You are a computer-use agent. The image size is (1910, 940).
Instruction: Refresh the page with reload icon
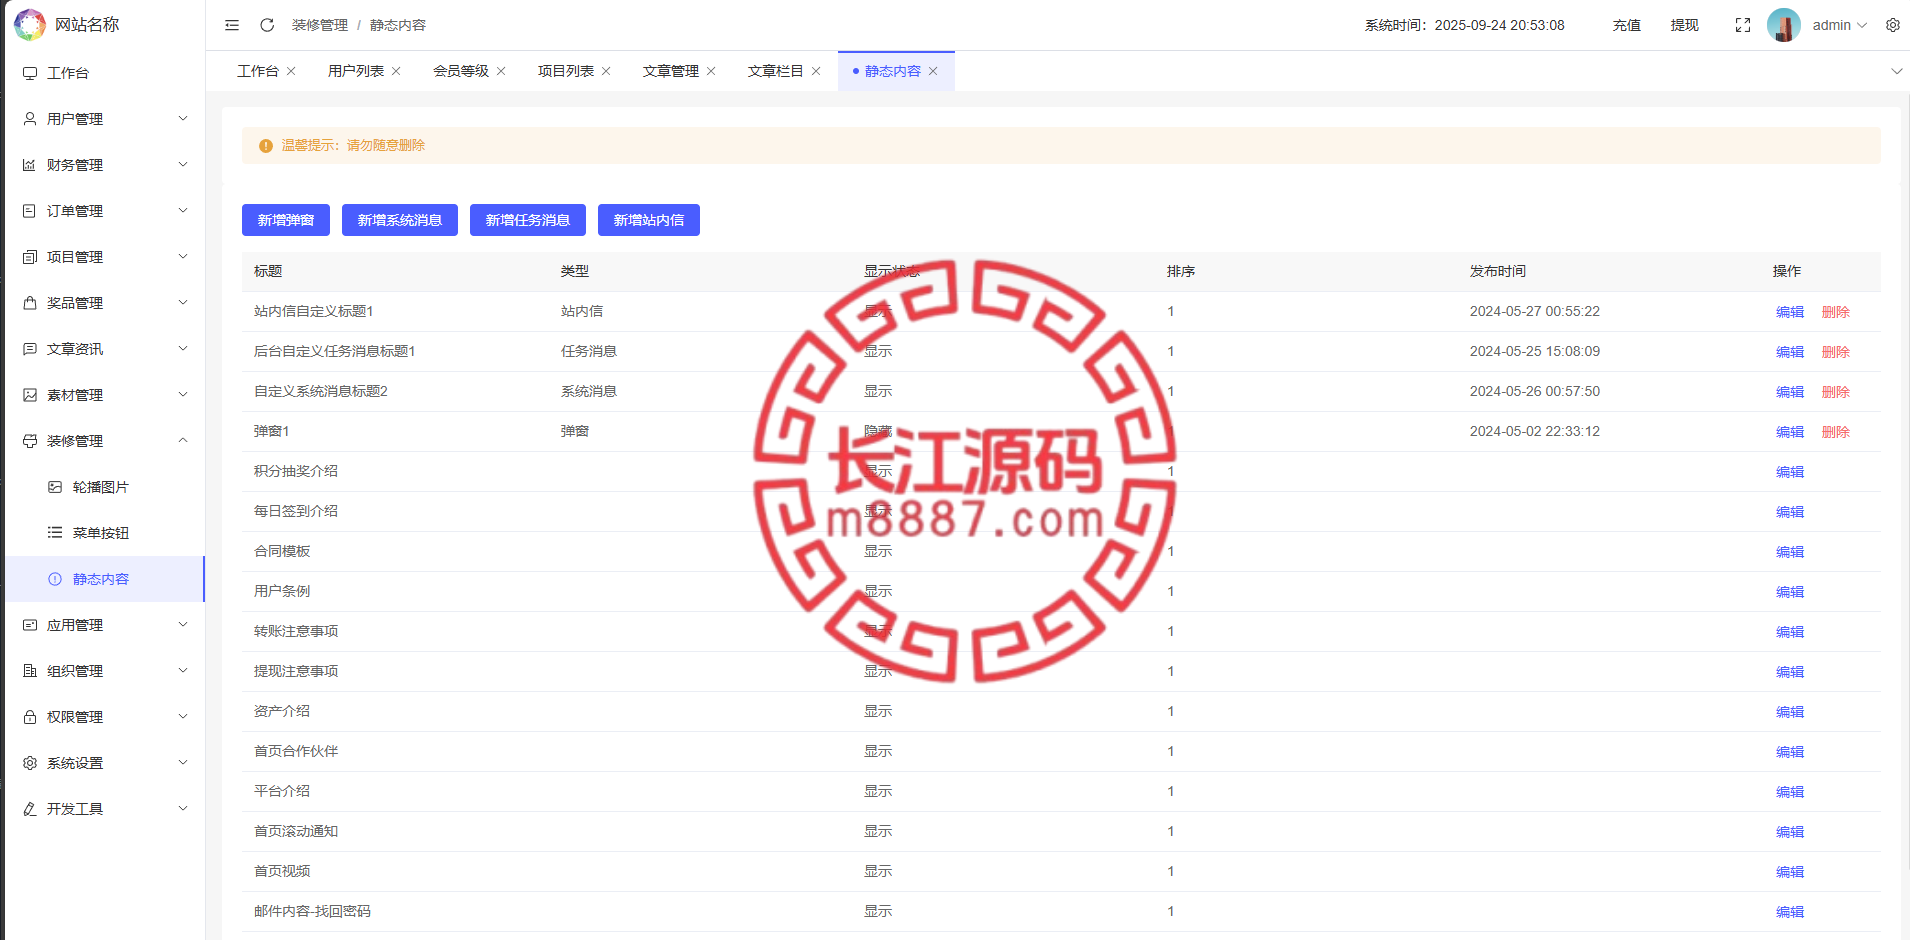pos(267,25)
